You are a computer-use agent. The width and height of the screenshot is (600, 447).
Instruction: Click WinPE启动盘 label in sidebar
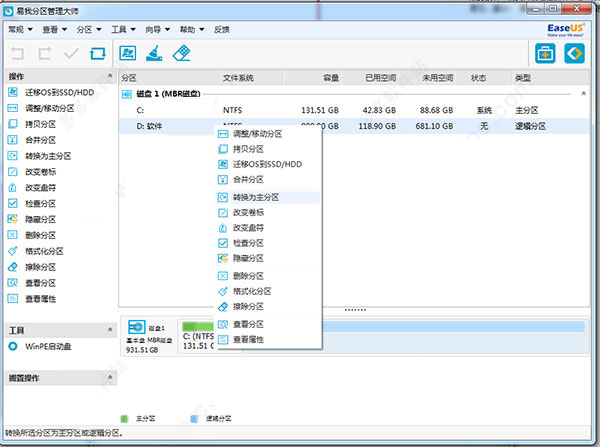click(48, 346)
